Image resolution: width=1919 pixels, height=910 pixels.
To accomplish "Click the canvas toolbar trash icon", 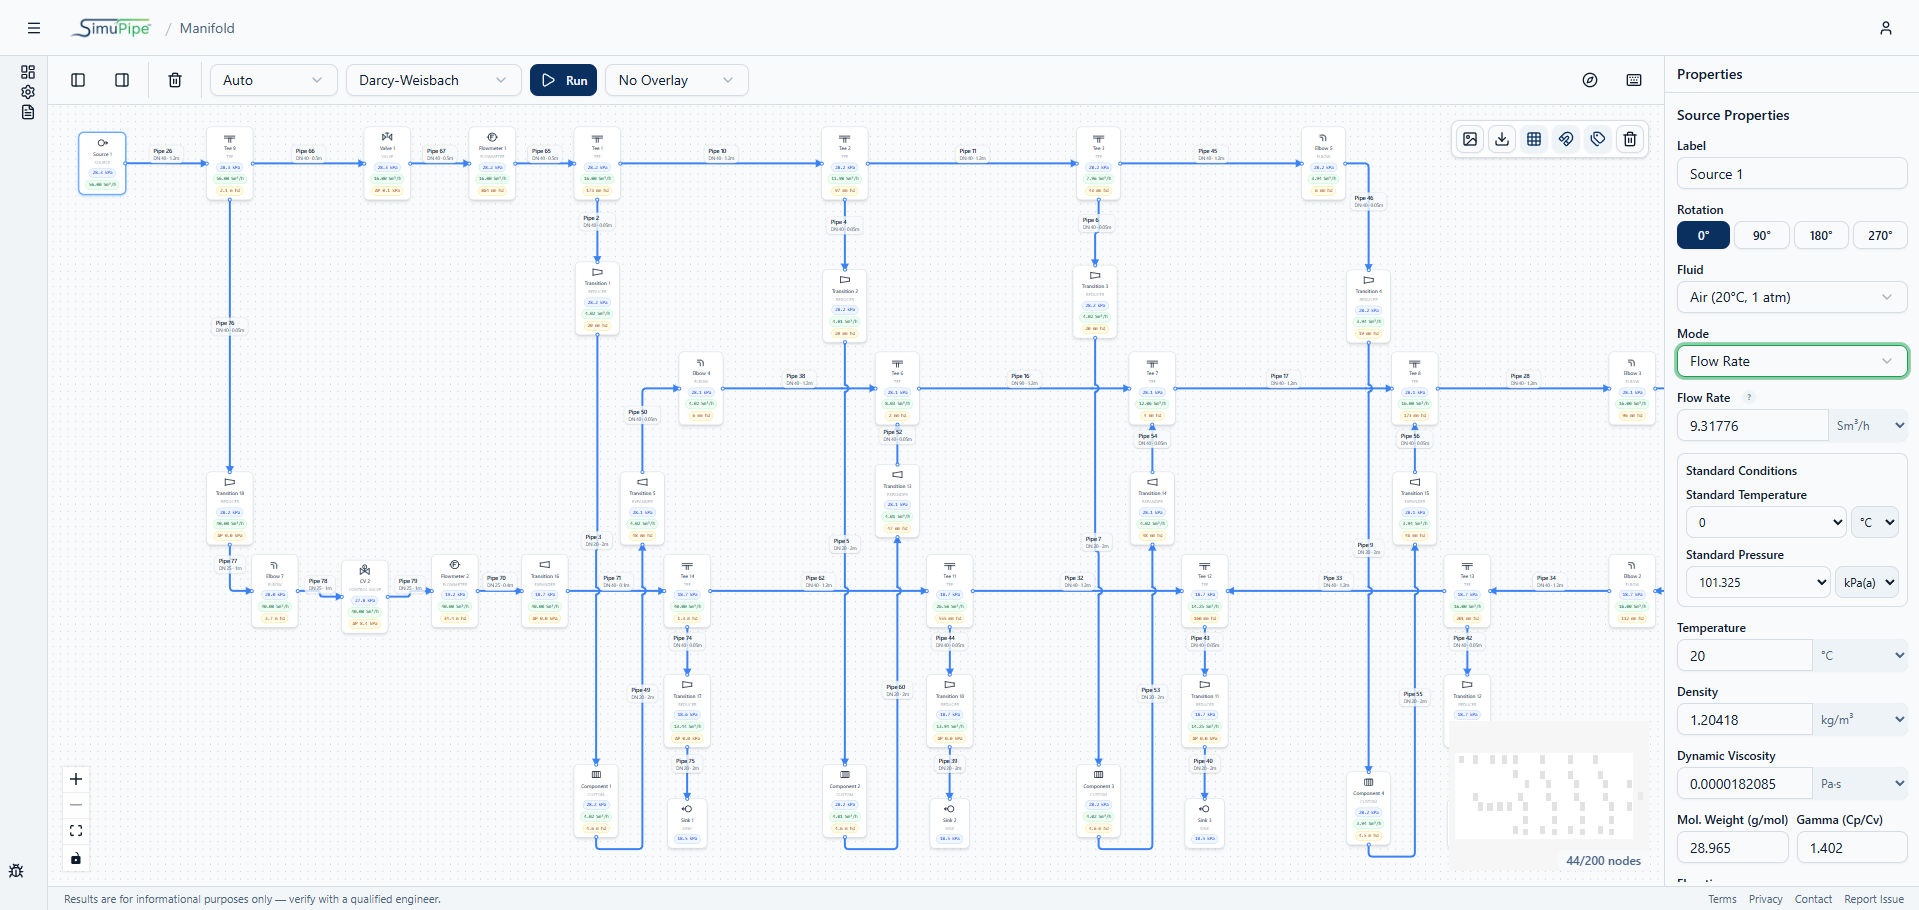I will 1630,139.
